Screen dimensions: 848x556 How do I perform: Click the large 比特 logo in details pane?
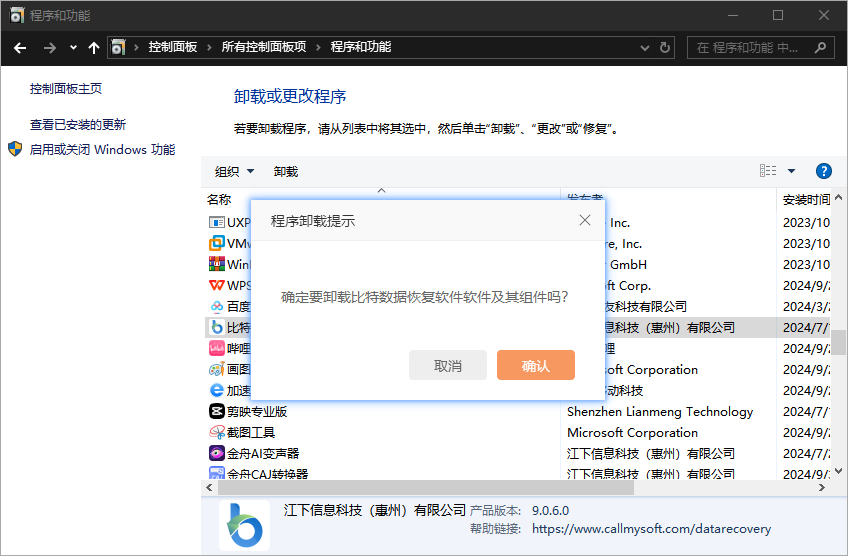244,525
